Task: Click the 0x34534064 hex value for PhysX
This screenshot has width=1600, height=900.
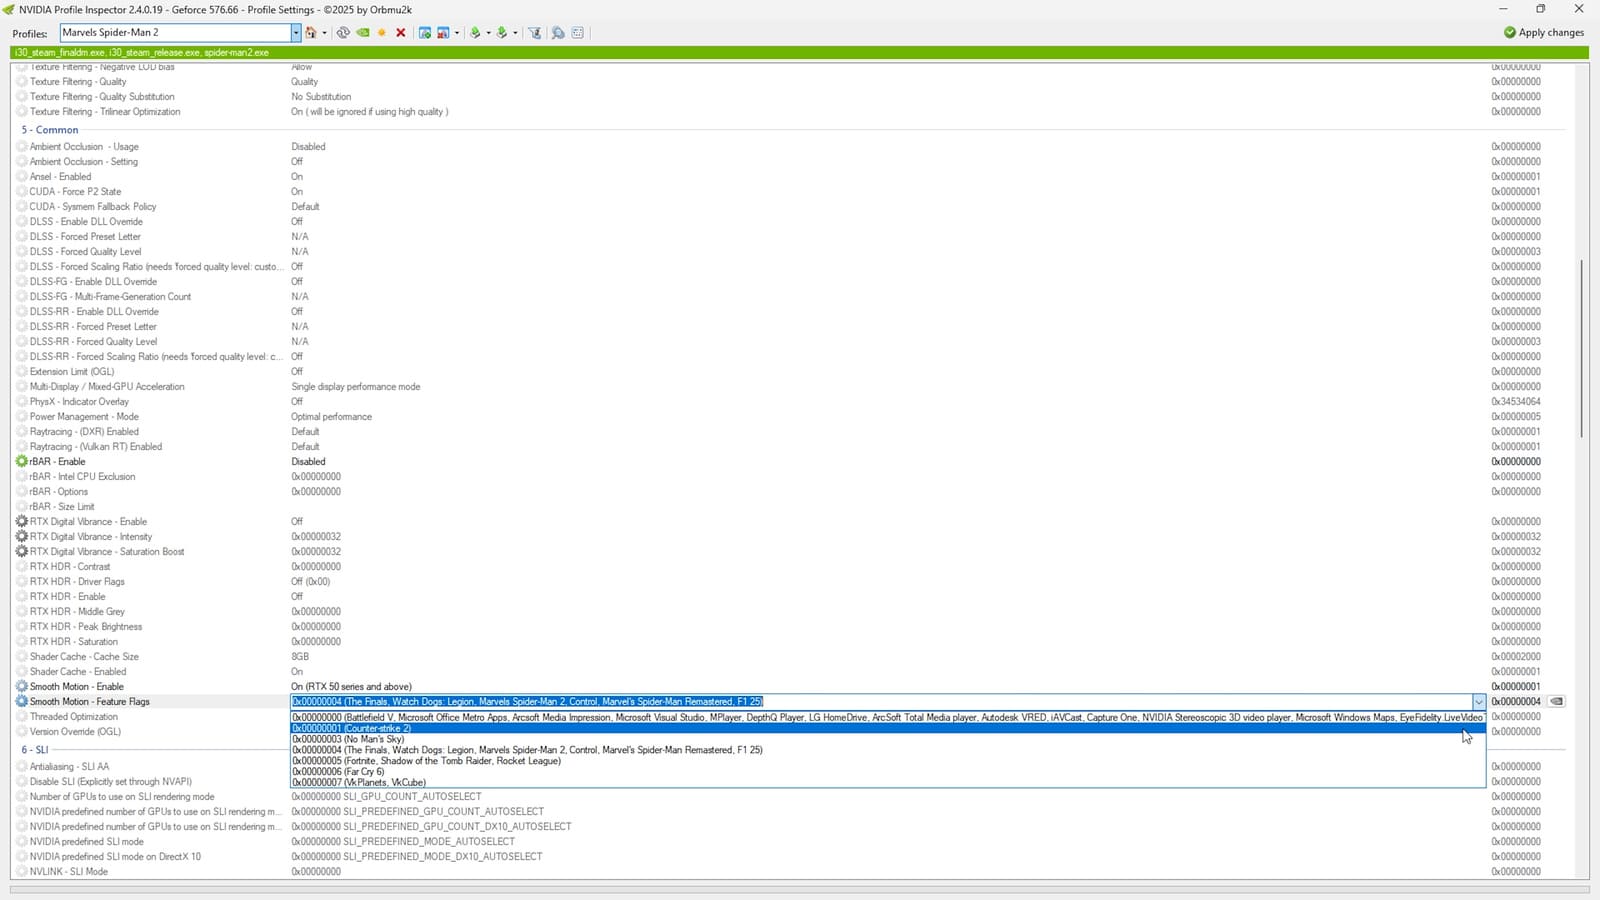Action: coord(1516,402)
